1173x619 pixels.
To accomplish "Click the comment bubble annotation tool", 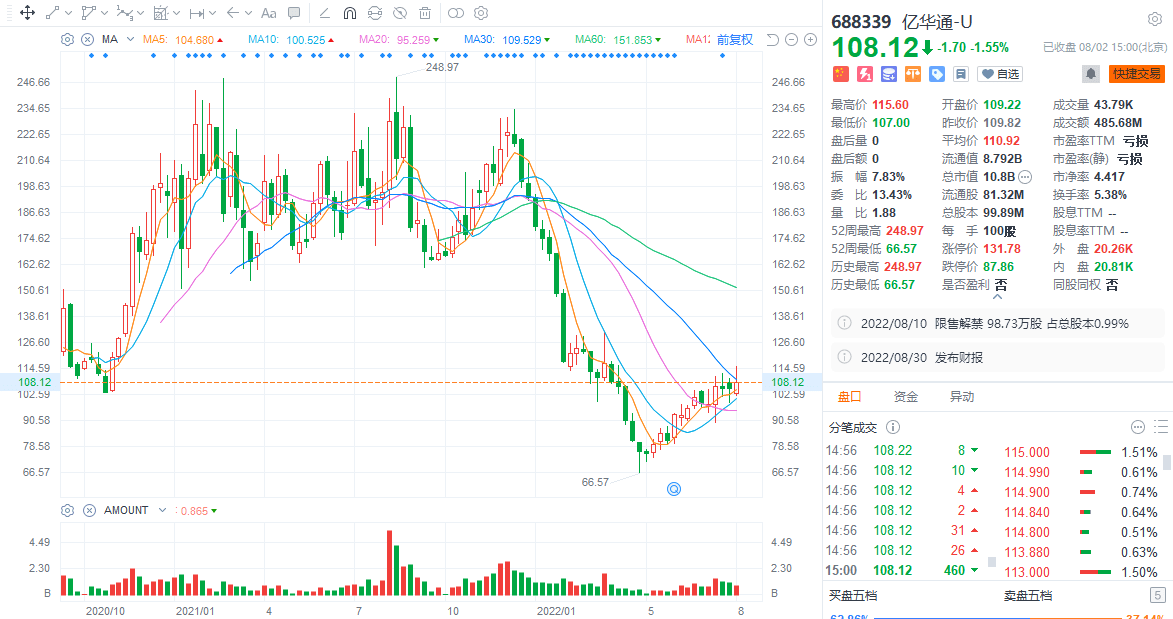I will click(294, 13).
